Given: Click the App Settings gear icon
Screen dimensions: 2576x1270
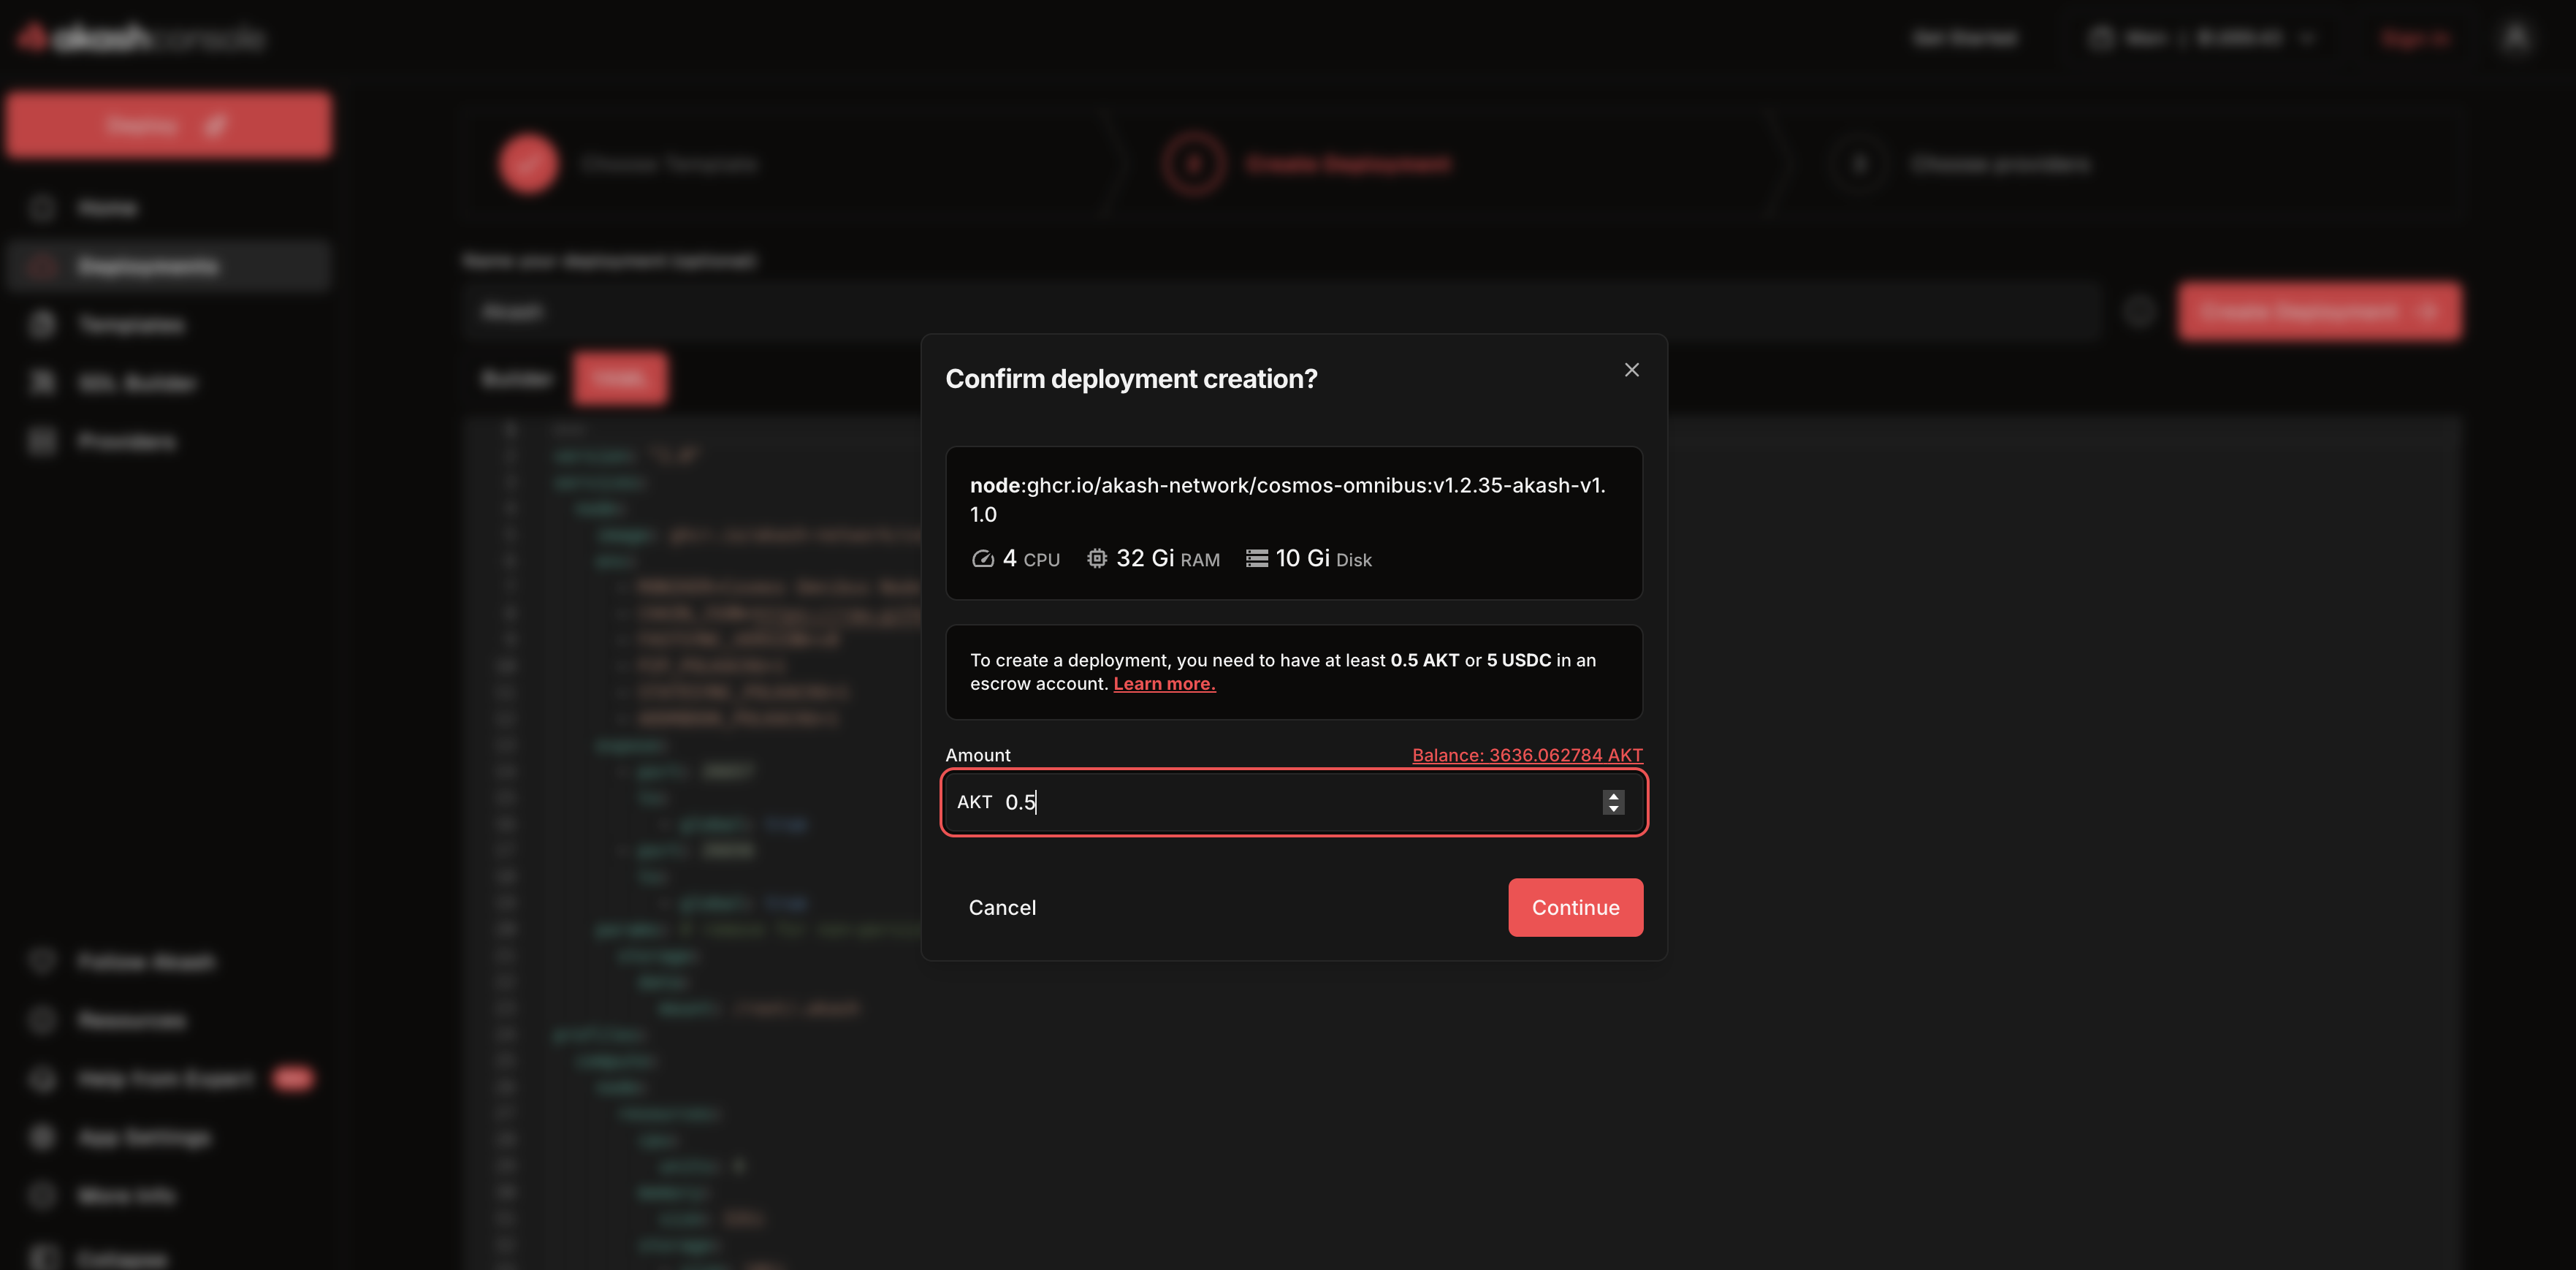Looking at the screenshot, I should [42, 1137].
